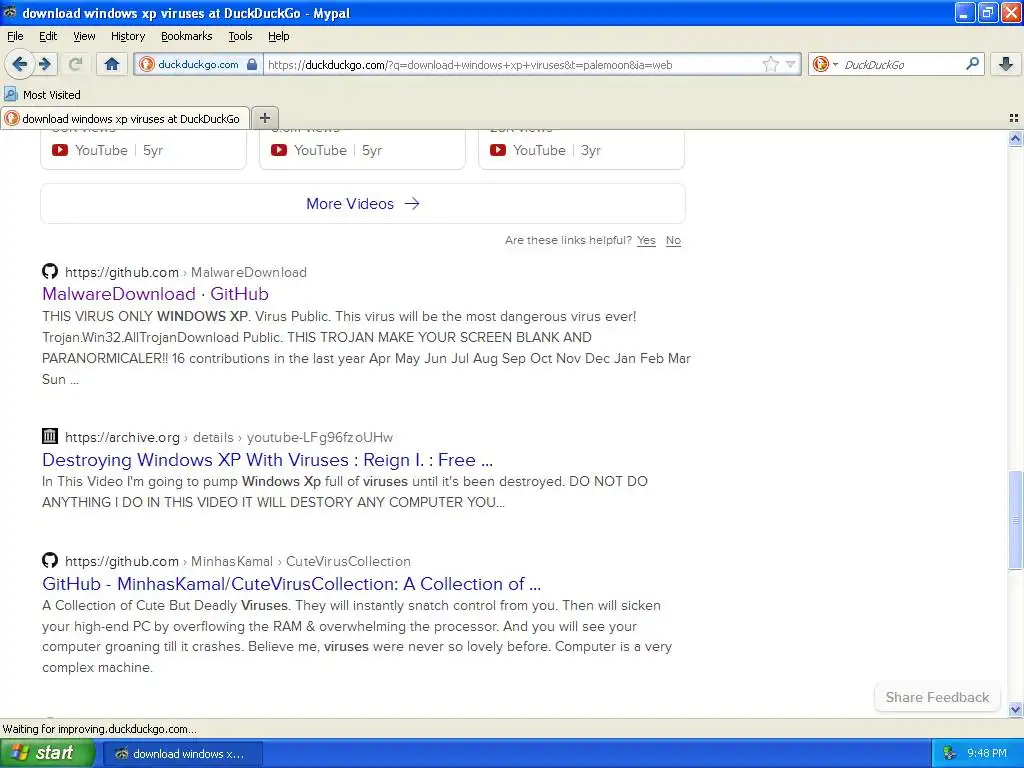Click the 9:48 PM taskbar clock
Screen dimensions: 1024x768
(987, 754)
